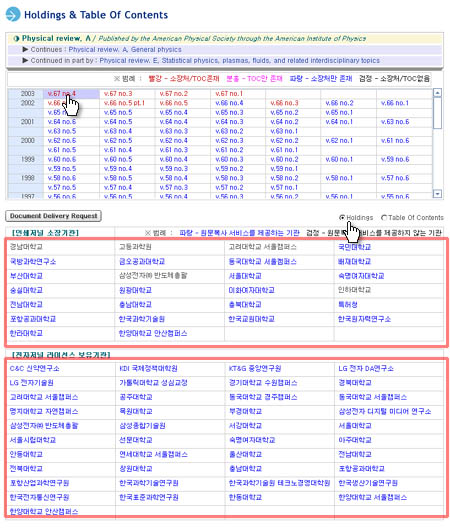Open issue v.61 no.3

pos(173,150)
